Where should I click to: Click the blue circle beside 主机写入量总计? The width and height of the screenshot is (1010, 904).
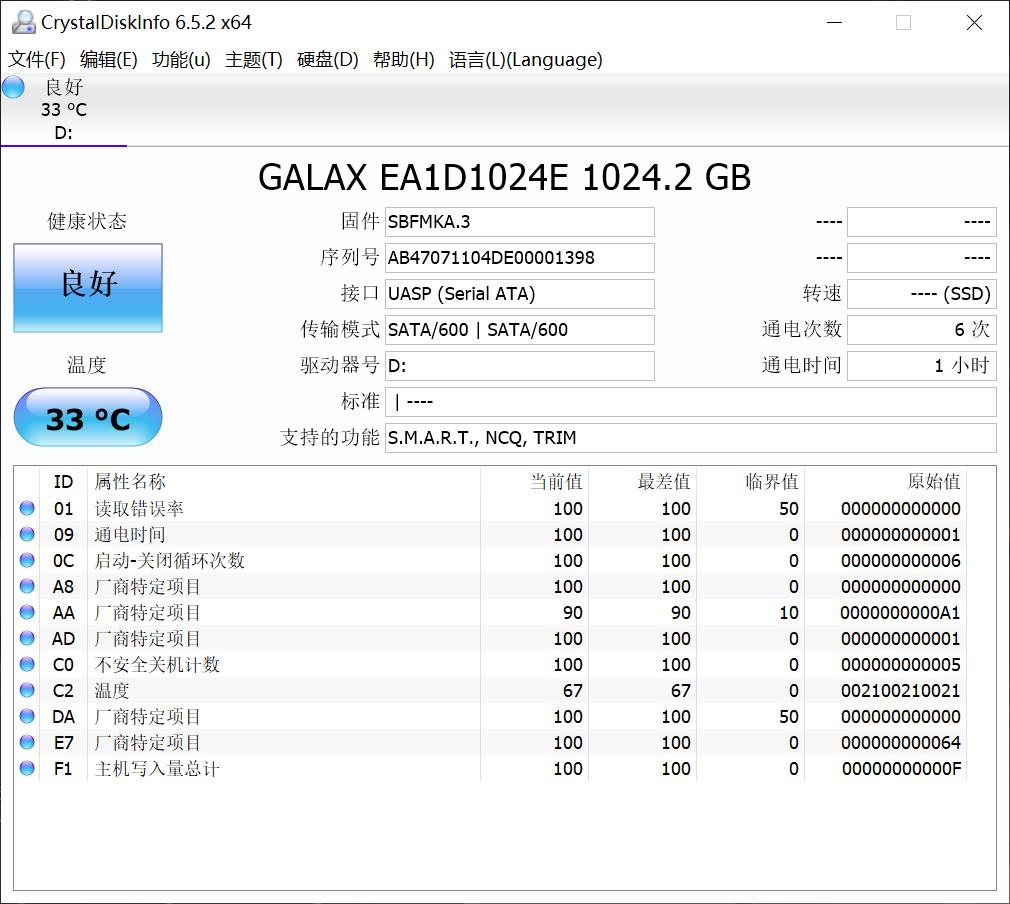(26, 768)
